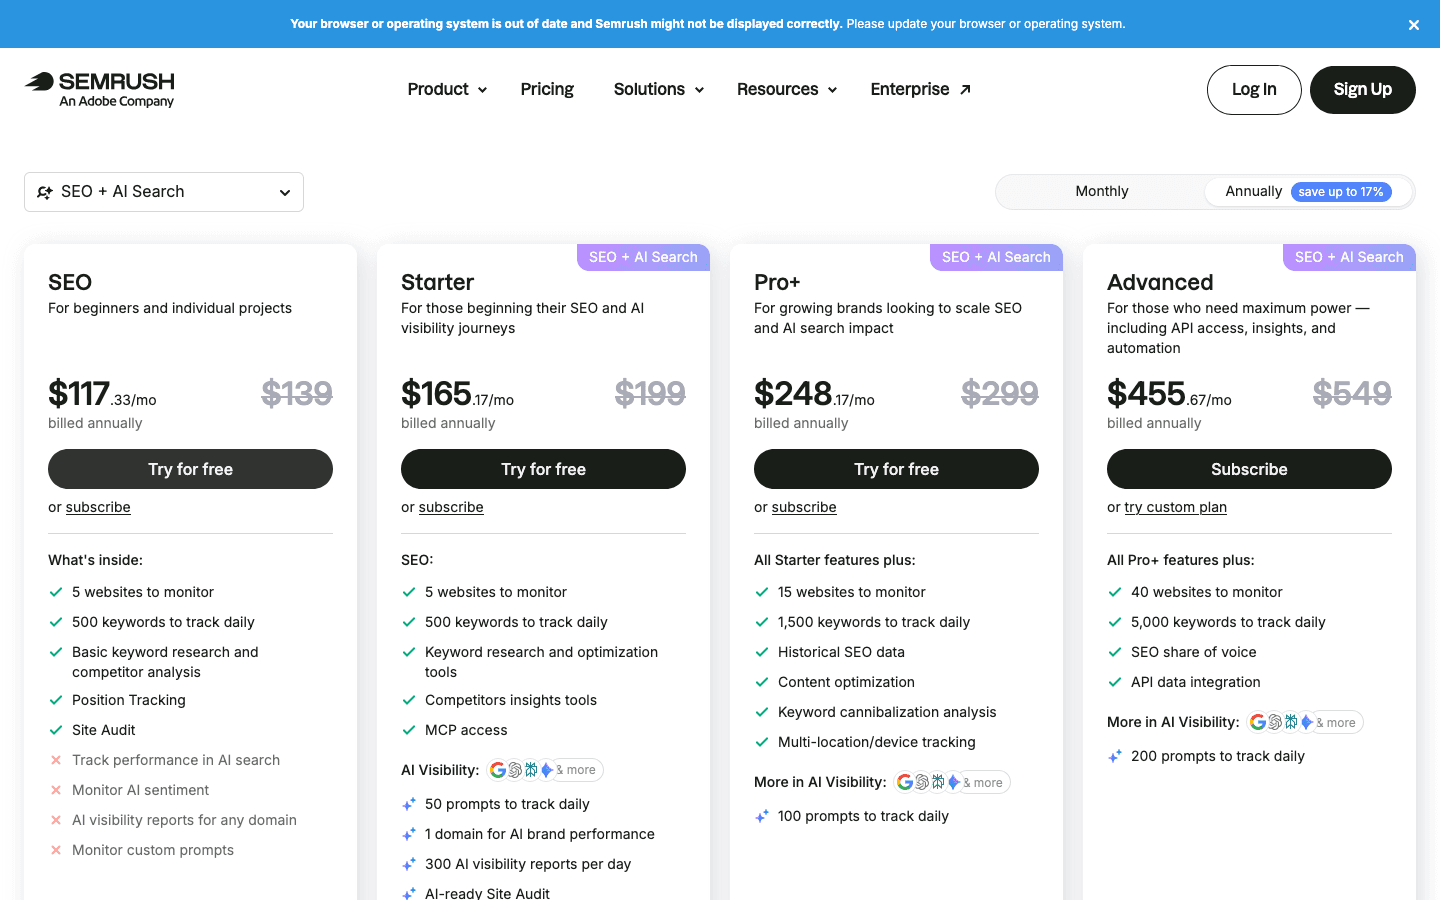Subscribe to the Advanced plan
Image resolution: width=1440 pixels, height=900 pixels.
[x=1249, y=469]
